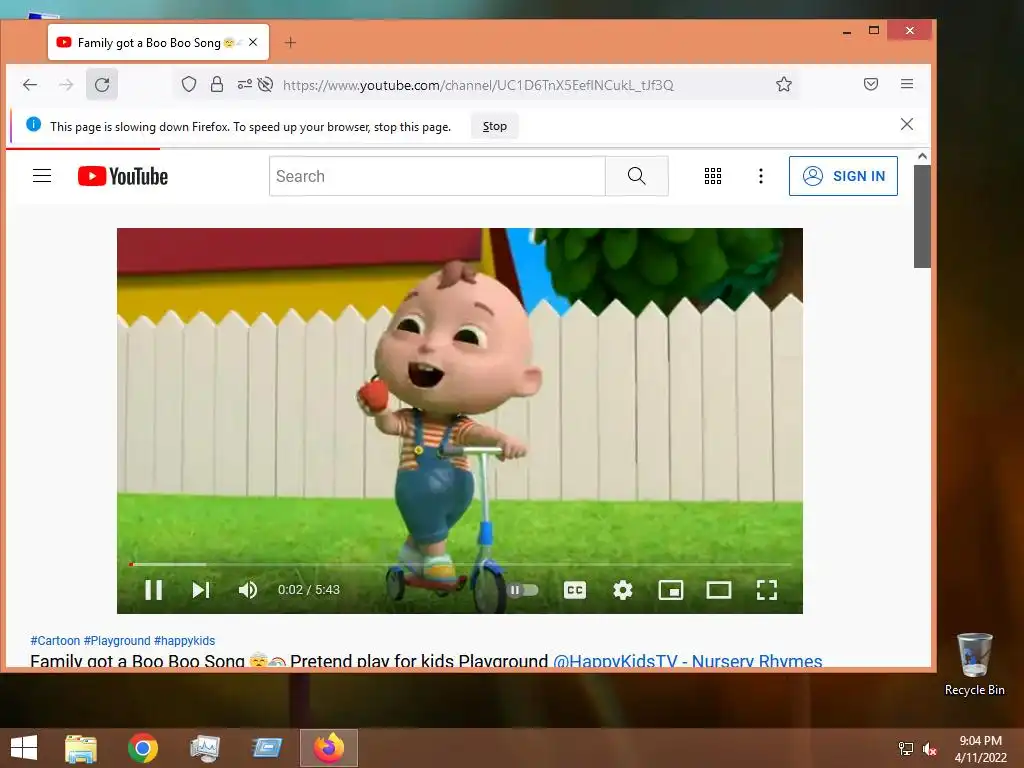The width and height of the screenshot is (1024, 768).
Task: Click the address bar URL
Action: tap(478, 85)
